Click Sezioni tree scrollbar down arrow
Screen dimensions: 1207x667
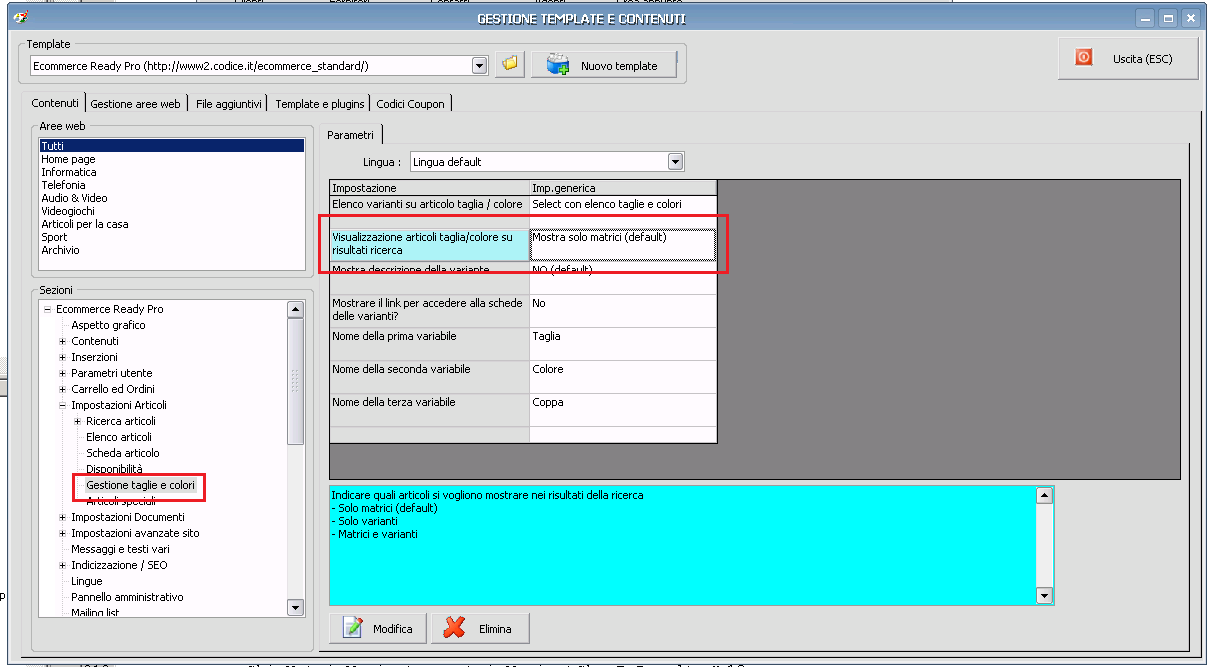295,607
